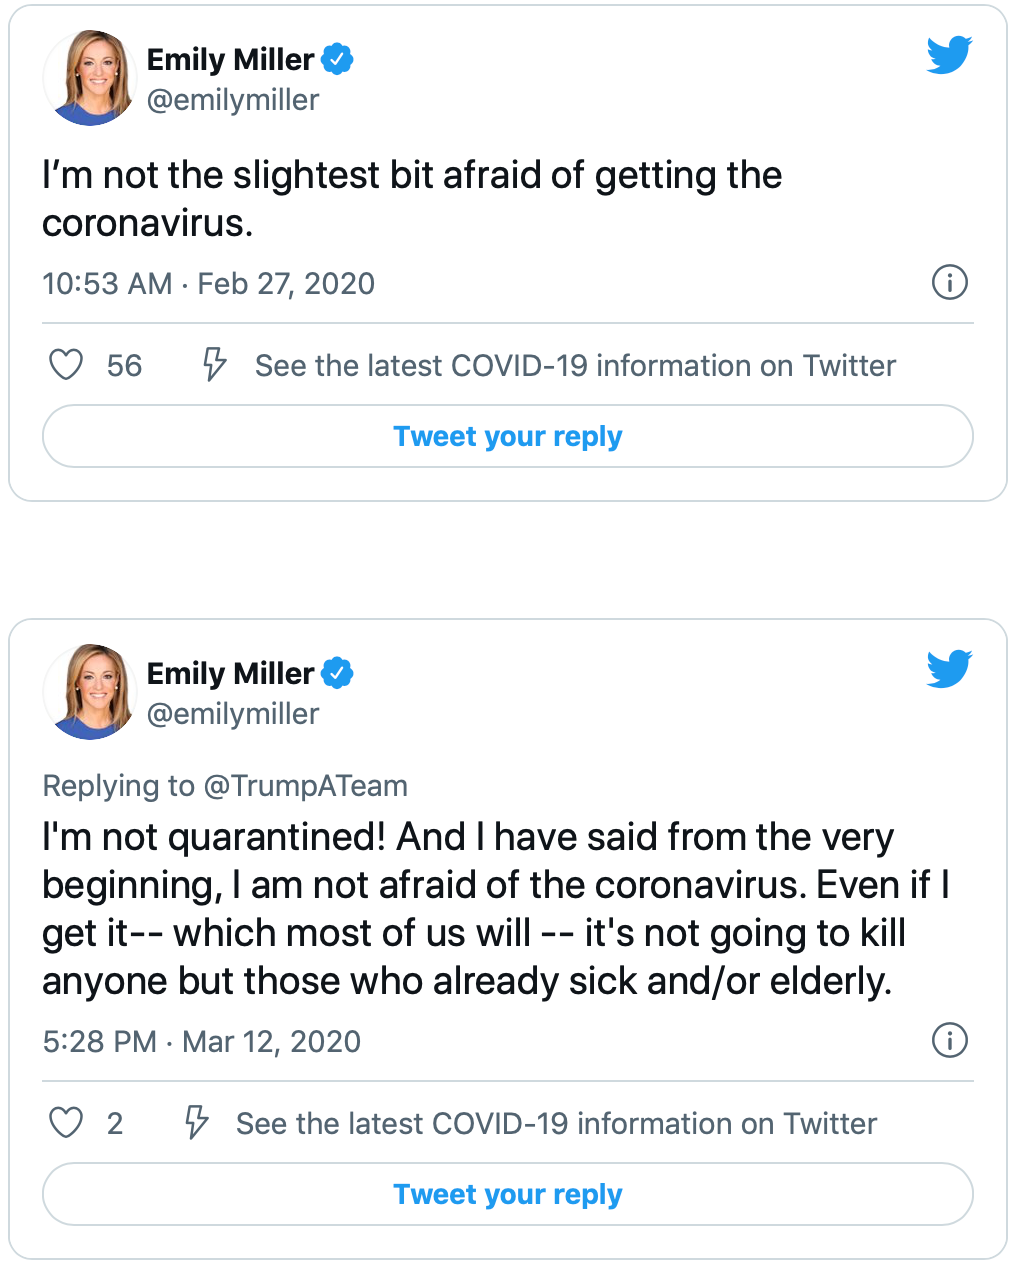Open @TrumpATeam mention in reply
Image resolution: width=1014 pixels, height=1266 pixels.
[x=305, y=786]
